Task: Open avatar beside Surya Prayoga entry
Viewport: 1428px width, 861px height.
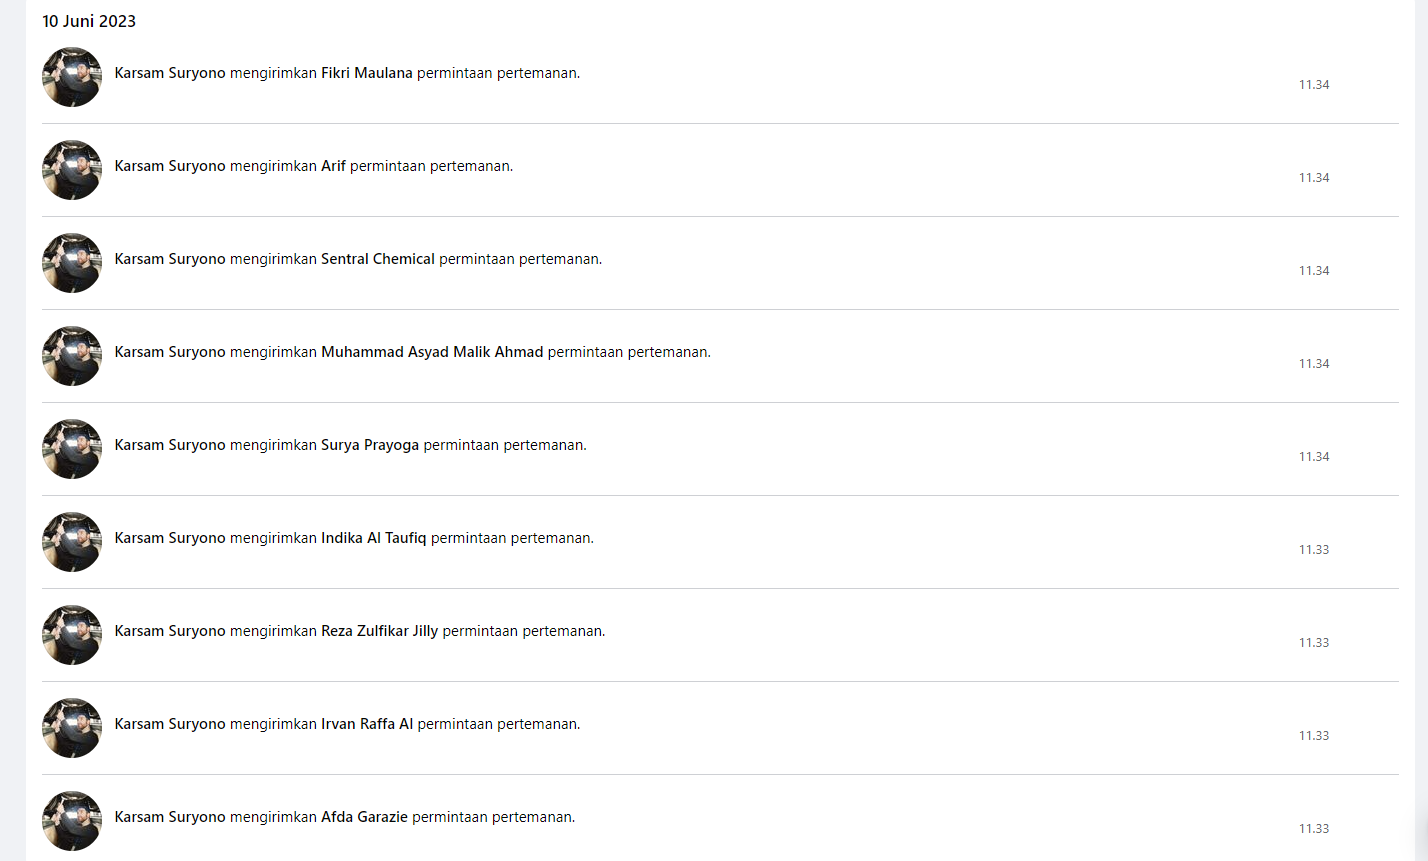Action: point(72,449)
